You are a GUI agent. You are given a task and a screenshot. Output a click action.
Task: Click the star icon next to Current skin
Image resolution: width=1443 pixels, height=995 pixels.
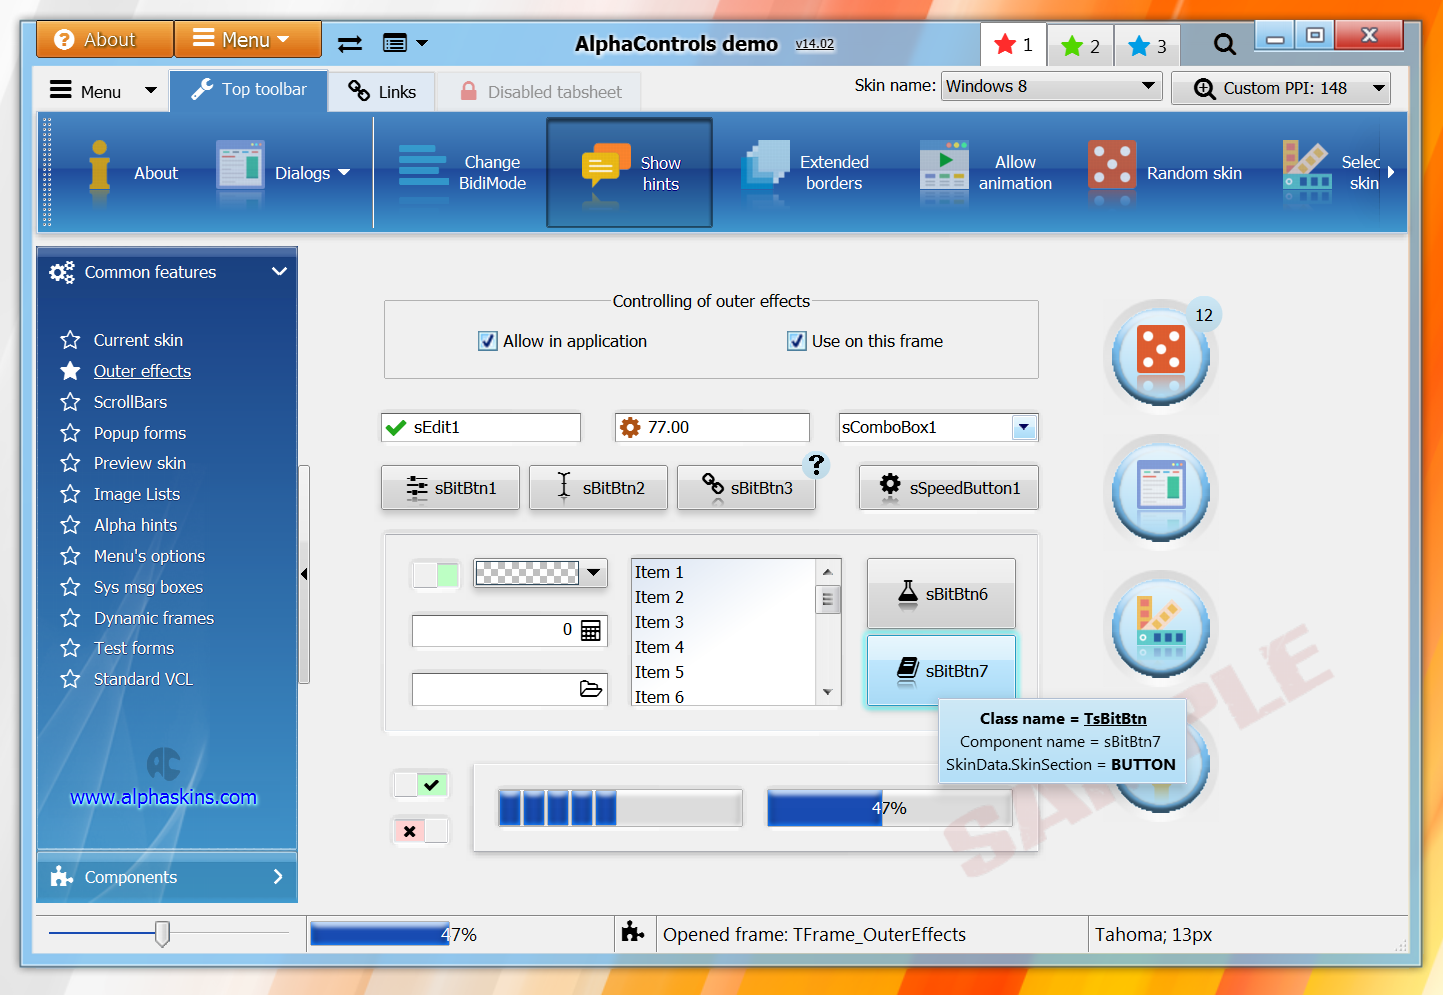[x=70, y=340]
